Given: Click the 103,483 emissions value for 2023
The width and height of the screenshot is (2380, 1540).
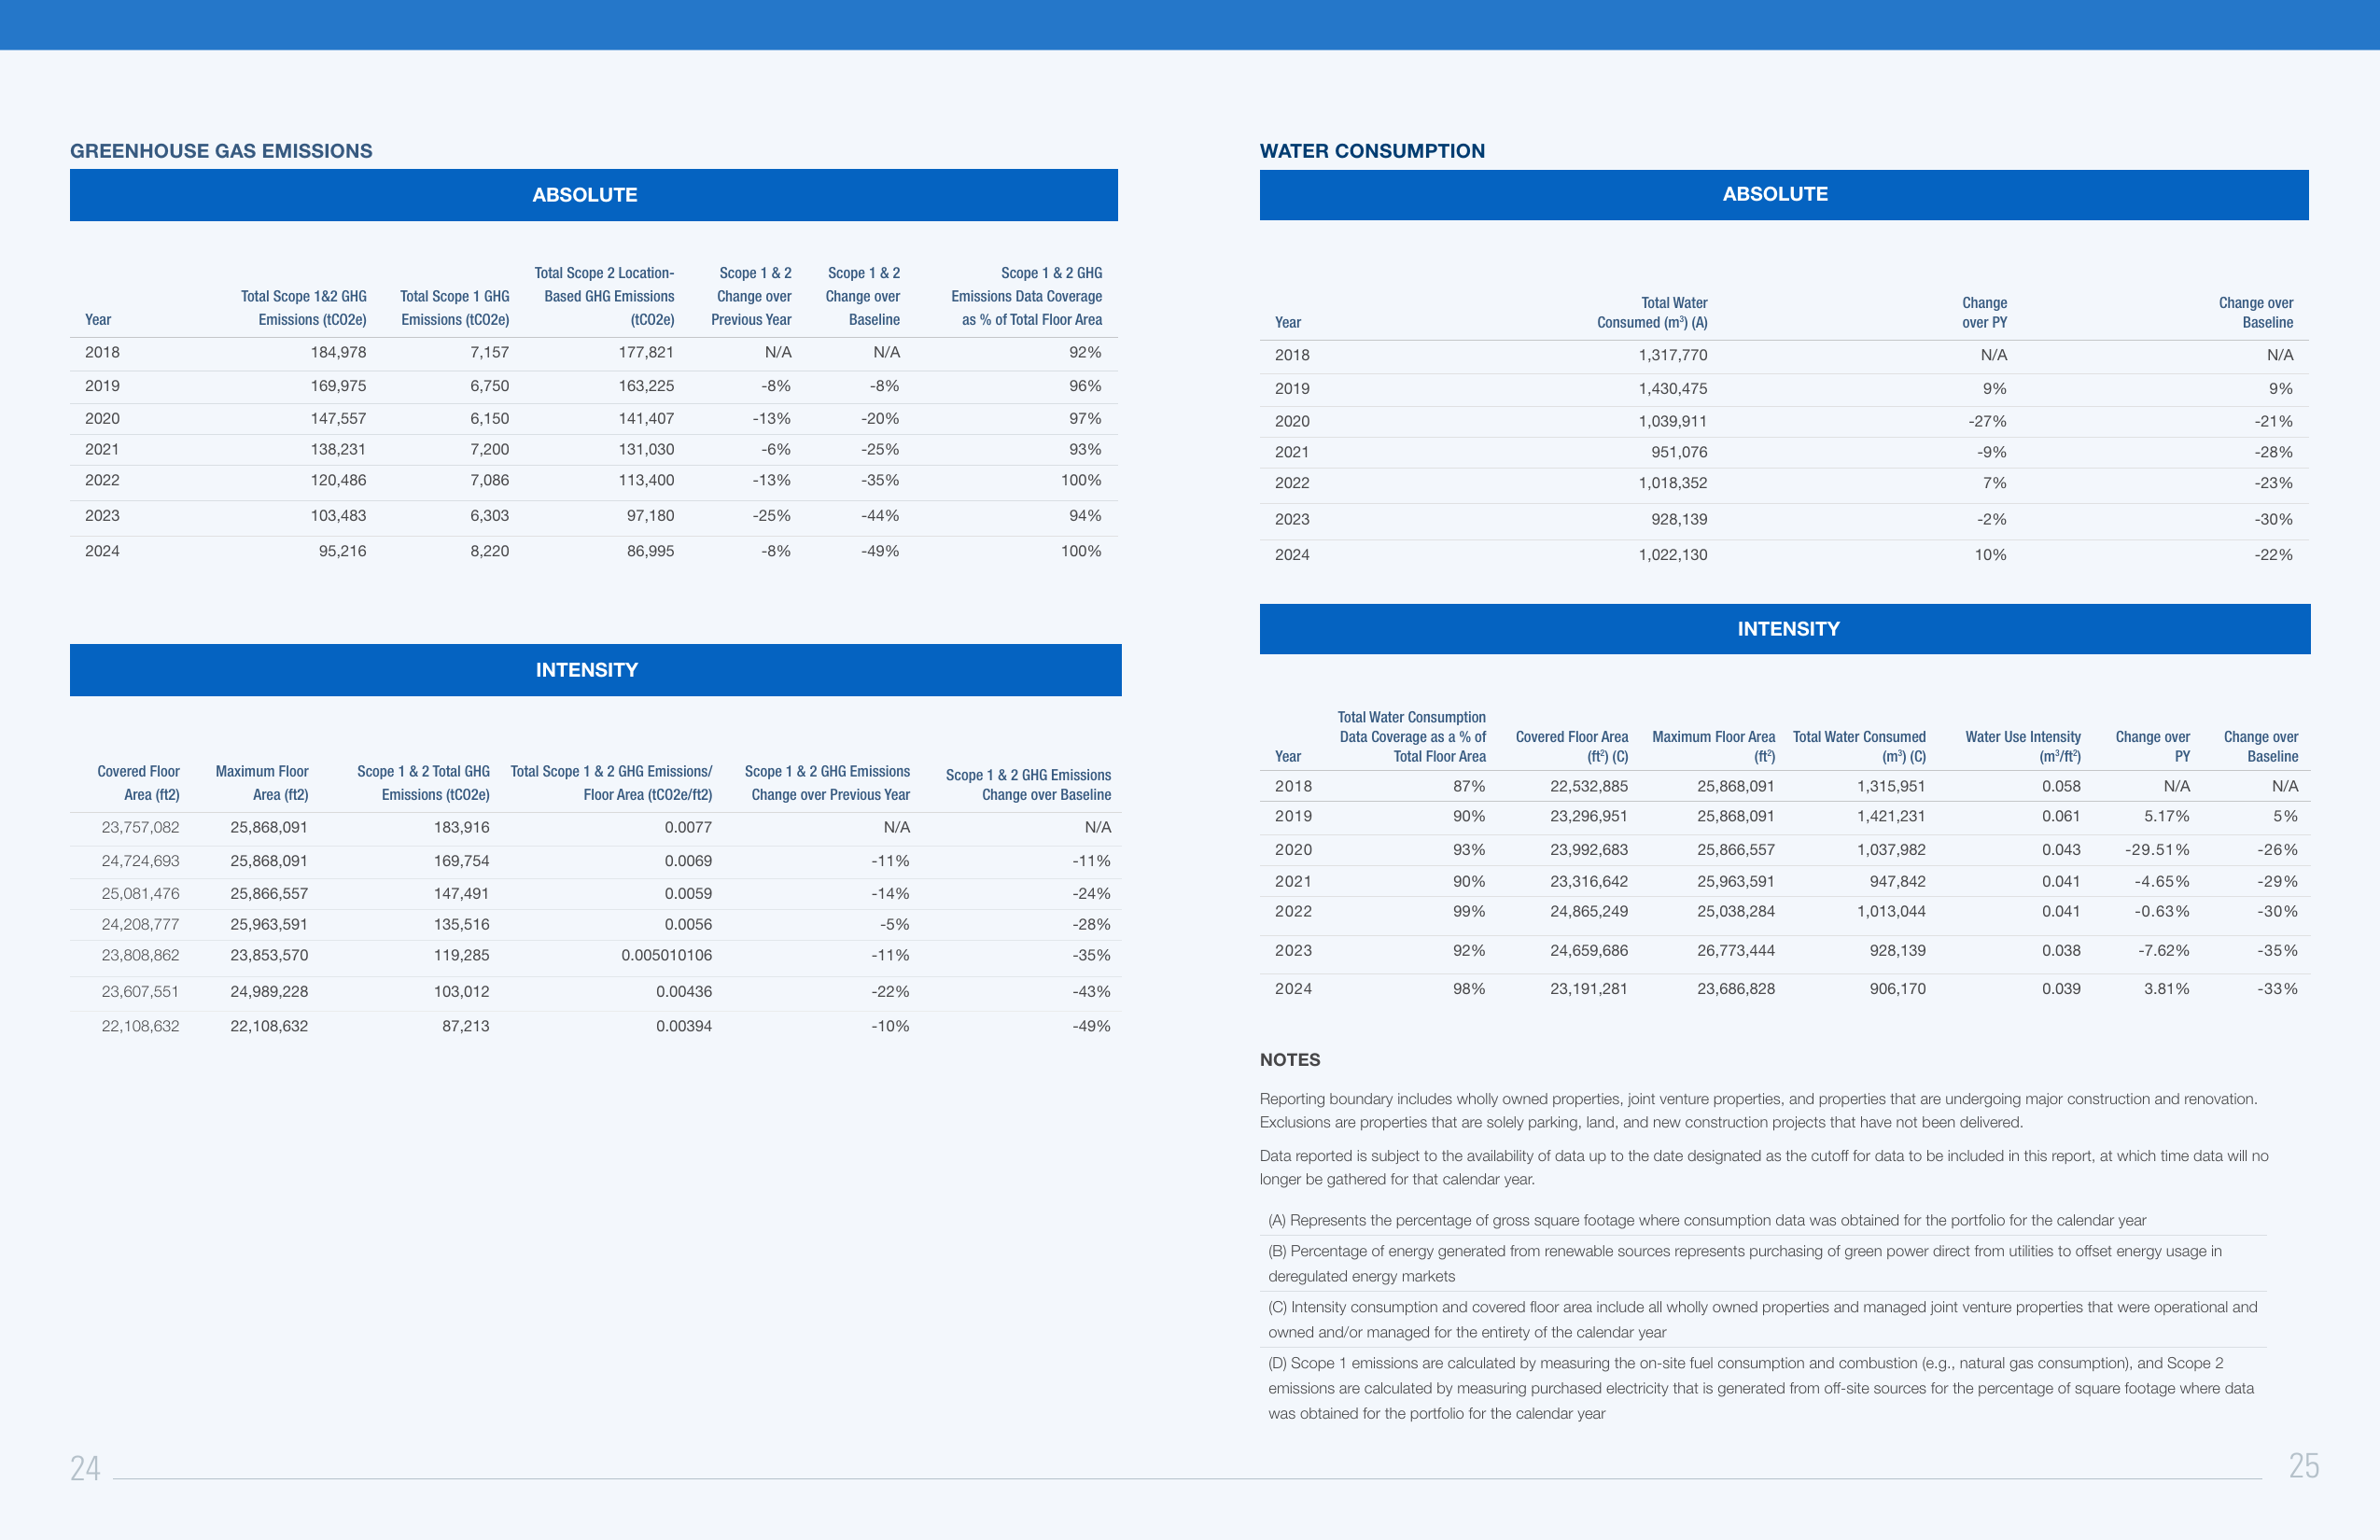Looking at the screenshot, I should click(338, 516).
